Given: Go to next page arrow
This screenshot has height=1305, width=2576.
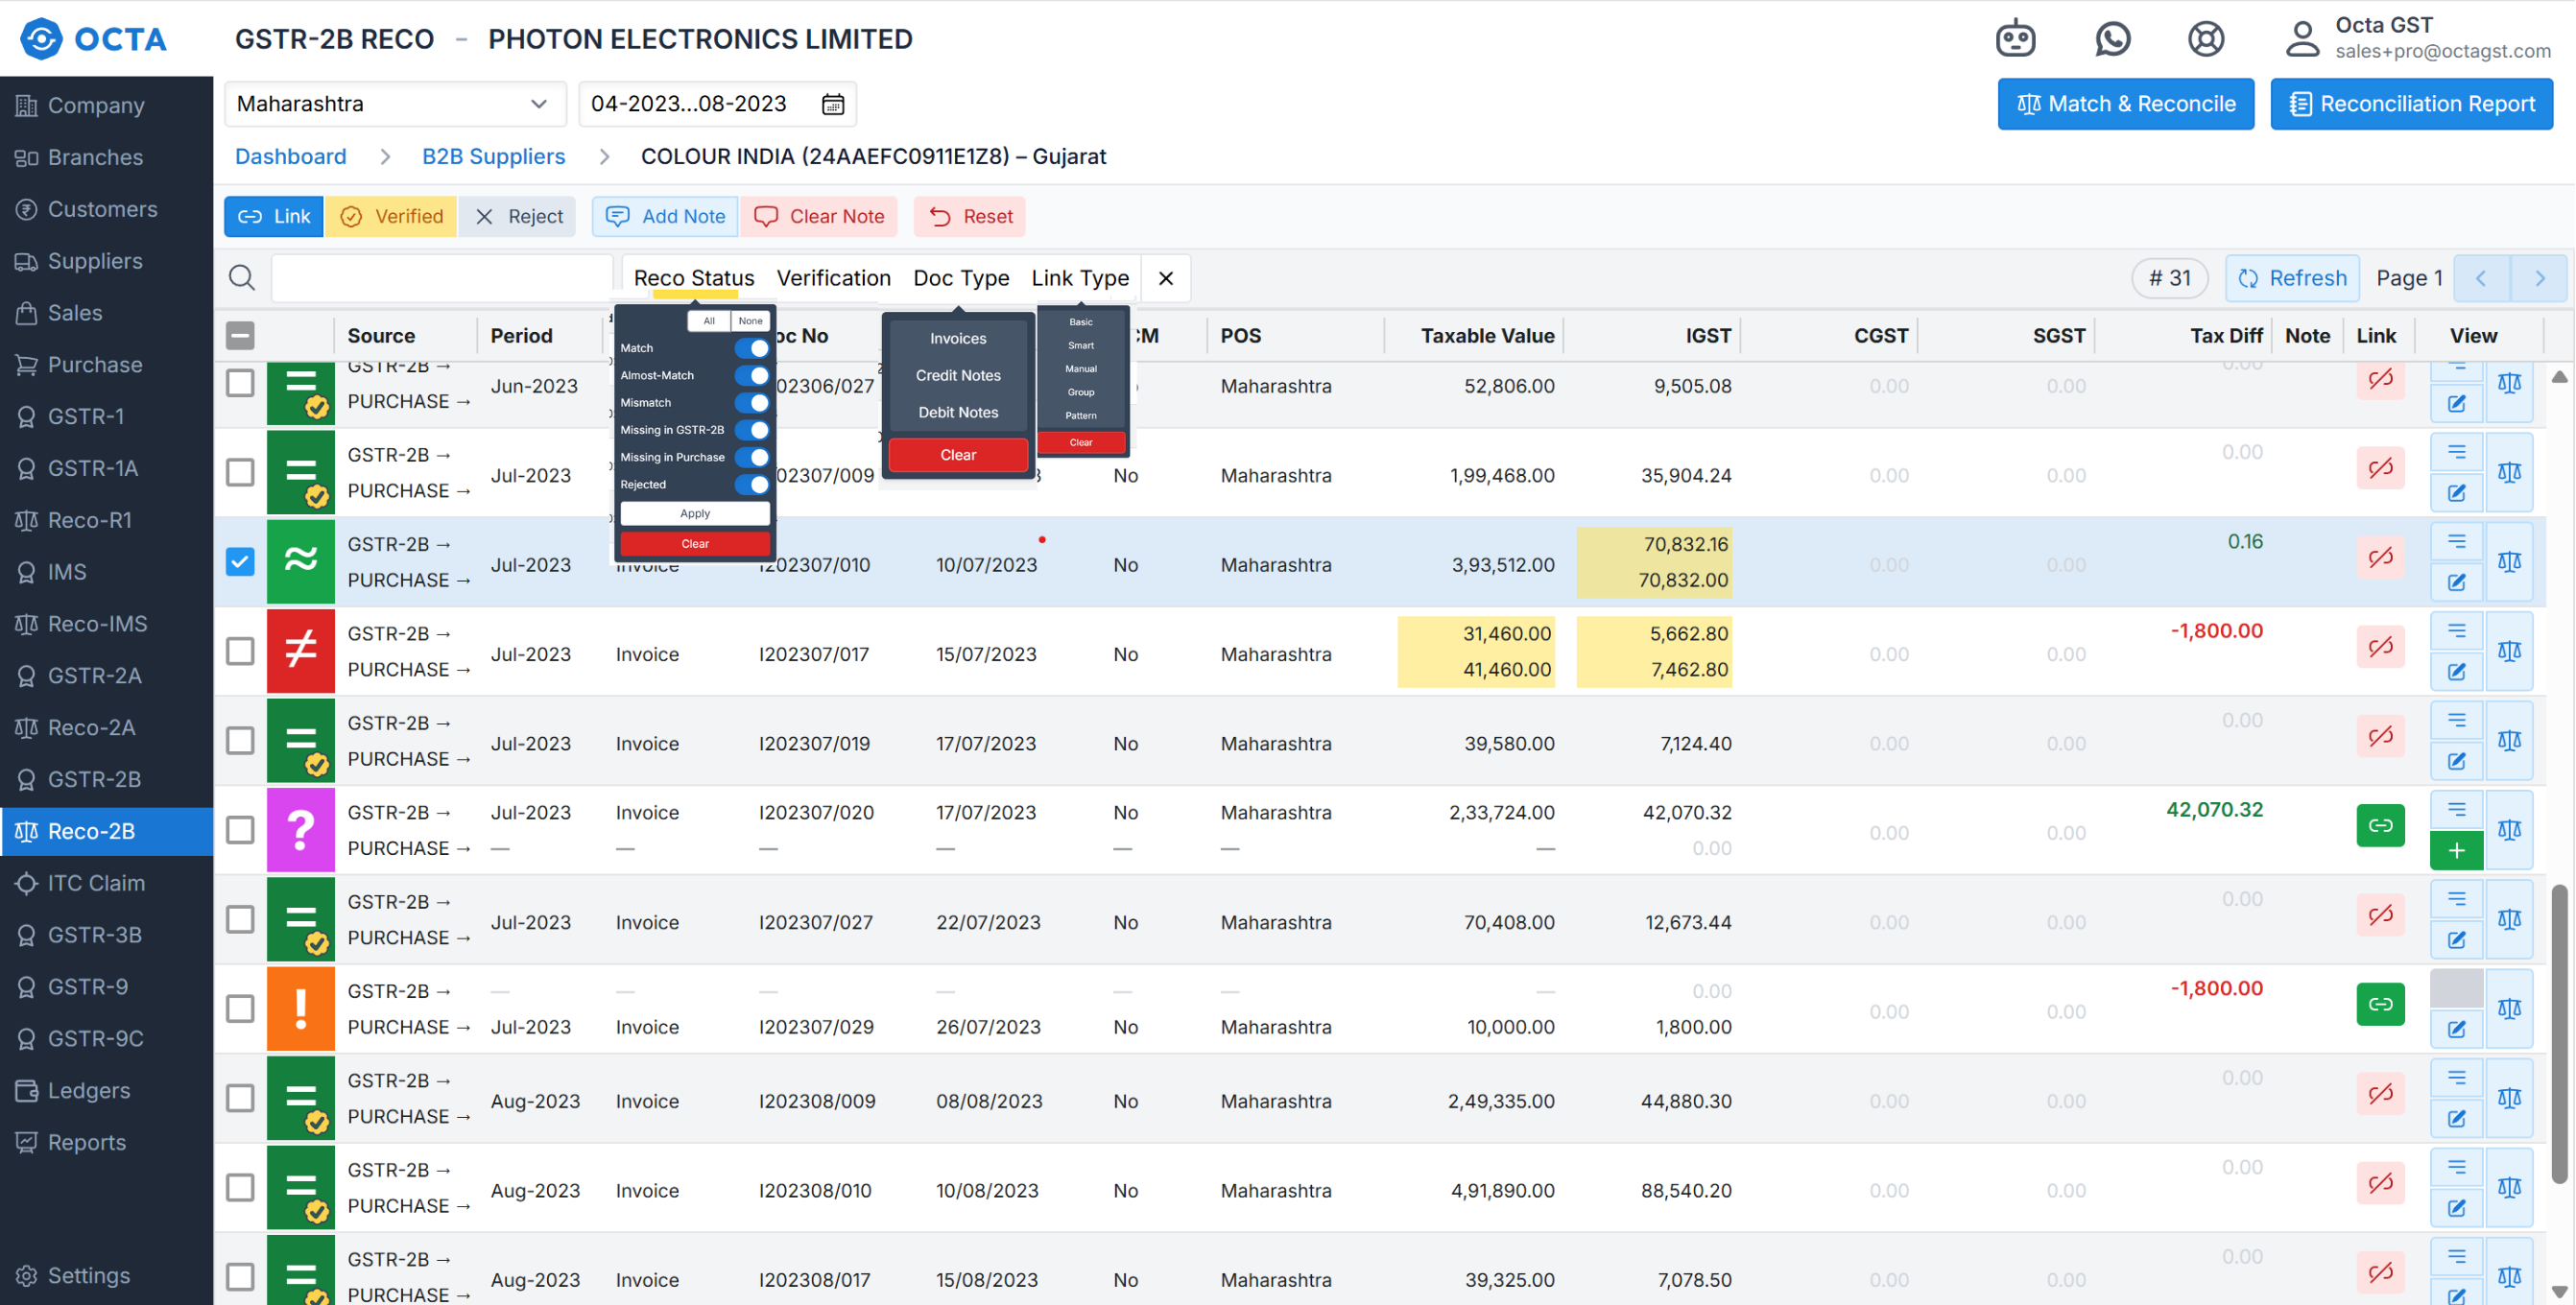Looking at the screenshot, I should pyautogui.click(x=2539, y=278).
